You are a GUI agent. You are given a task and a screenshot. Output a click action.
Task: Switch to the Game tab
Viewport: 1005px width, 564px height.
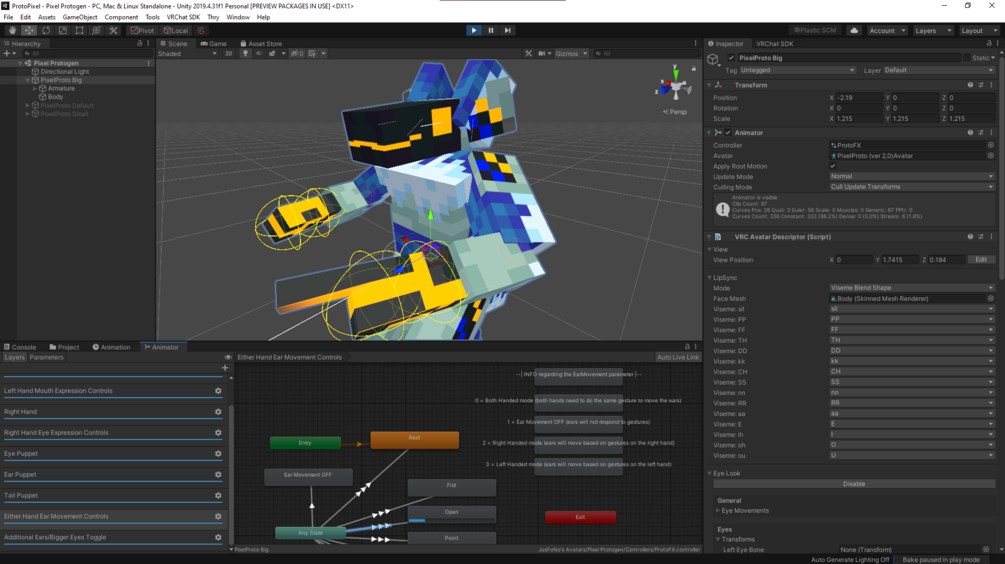click(x=213, y=44)
